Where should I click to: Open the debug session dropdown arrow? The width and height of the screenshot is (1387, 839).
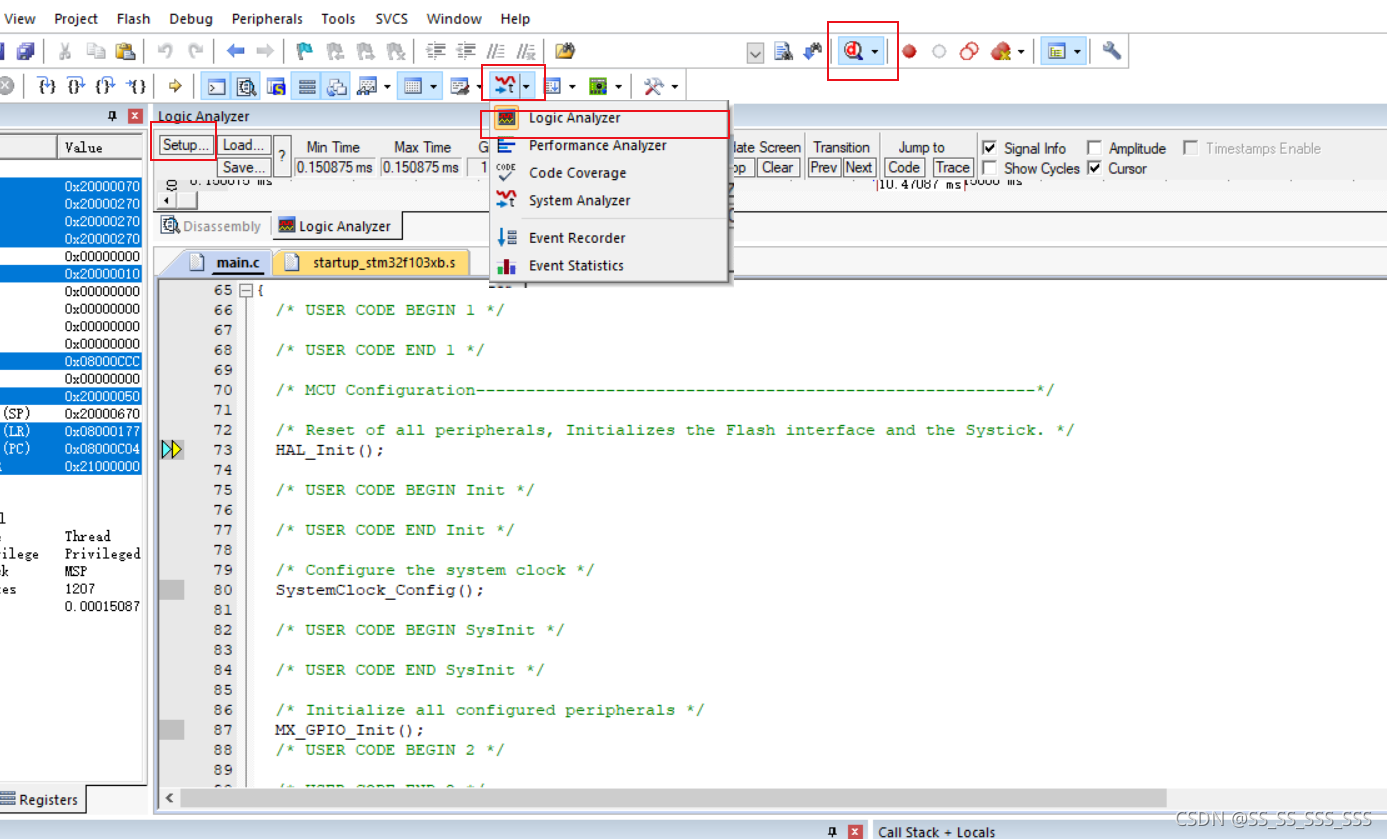coord(875,51)
